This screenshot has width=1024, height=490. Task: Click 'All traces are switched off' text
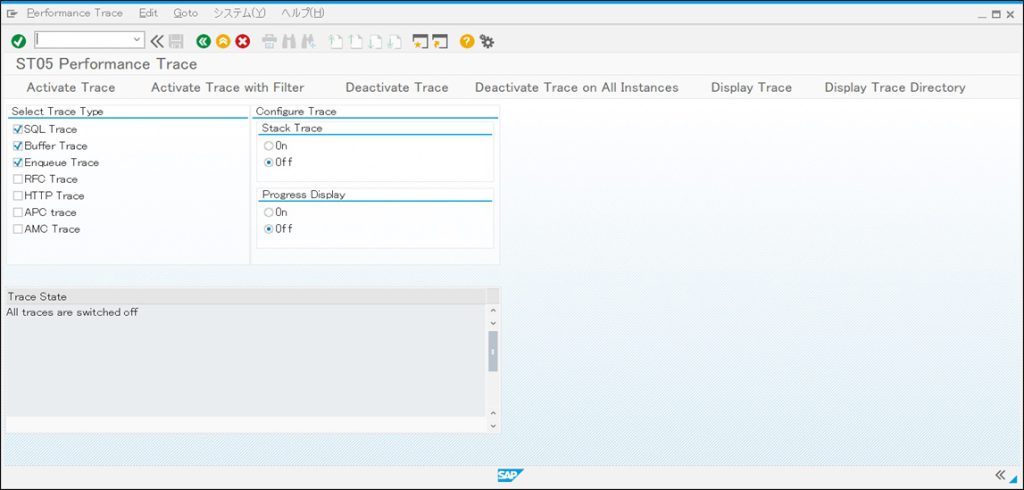[72, 312]
